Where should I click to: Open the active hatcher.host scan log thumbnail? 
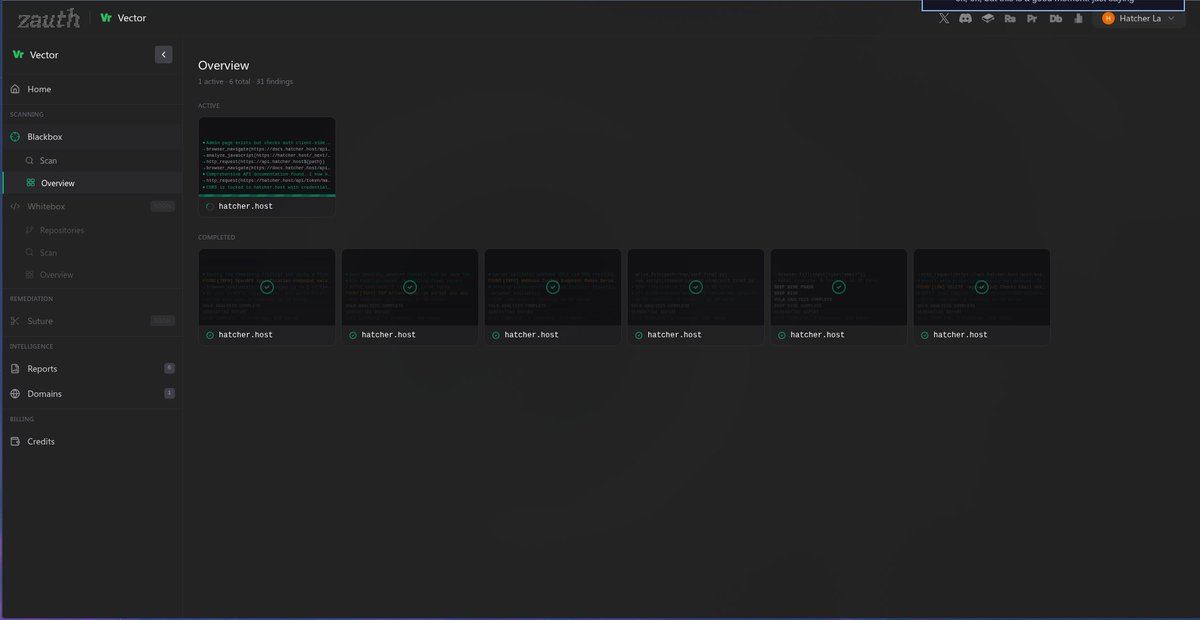pyautogui.click(x=267, y=156)
